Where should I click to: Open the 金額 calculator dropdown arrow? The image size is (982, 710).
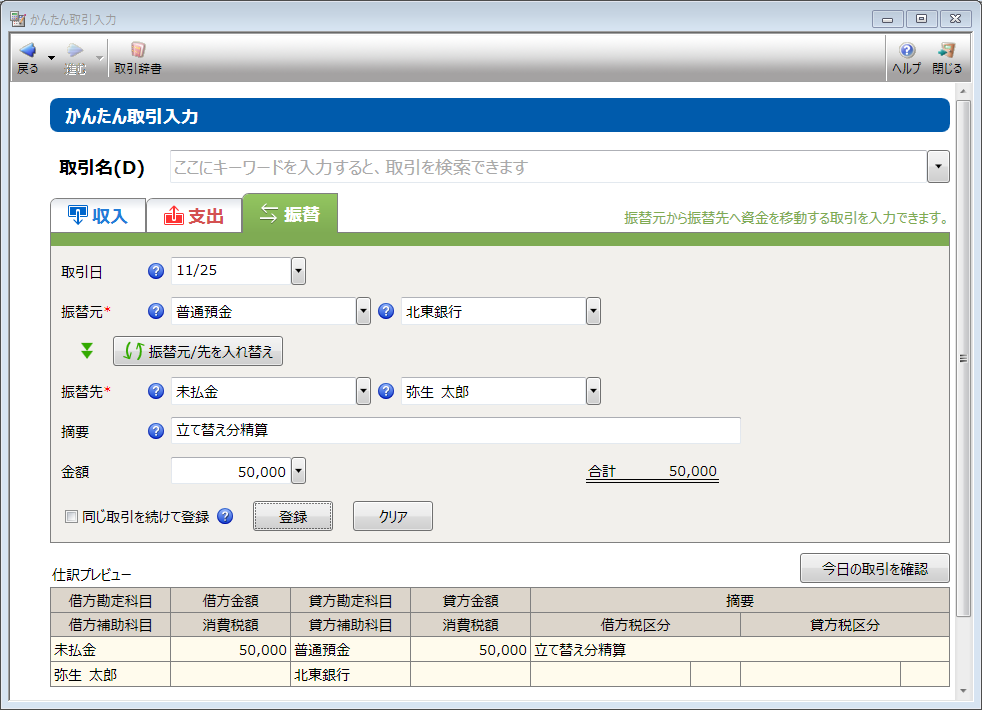(x=298, y=471)
